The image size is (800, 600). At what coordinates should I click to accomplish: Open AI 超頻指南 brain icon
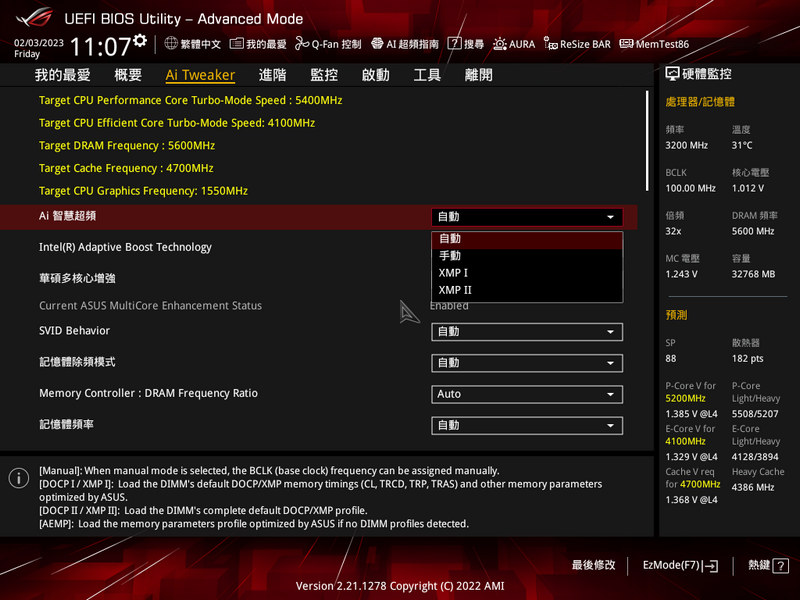point(377,43)
